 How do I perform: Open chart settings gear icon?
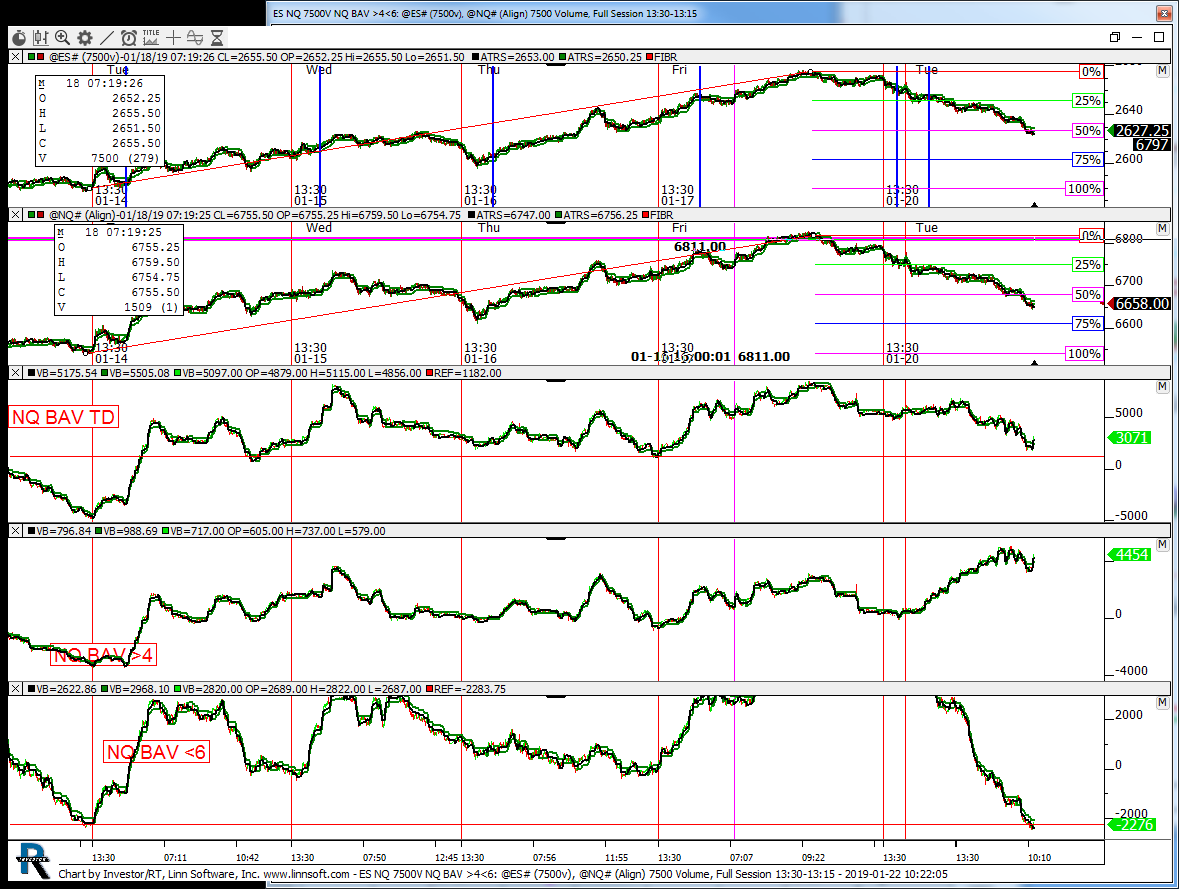[x=84, y=38]
